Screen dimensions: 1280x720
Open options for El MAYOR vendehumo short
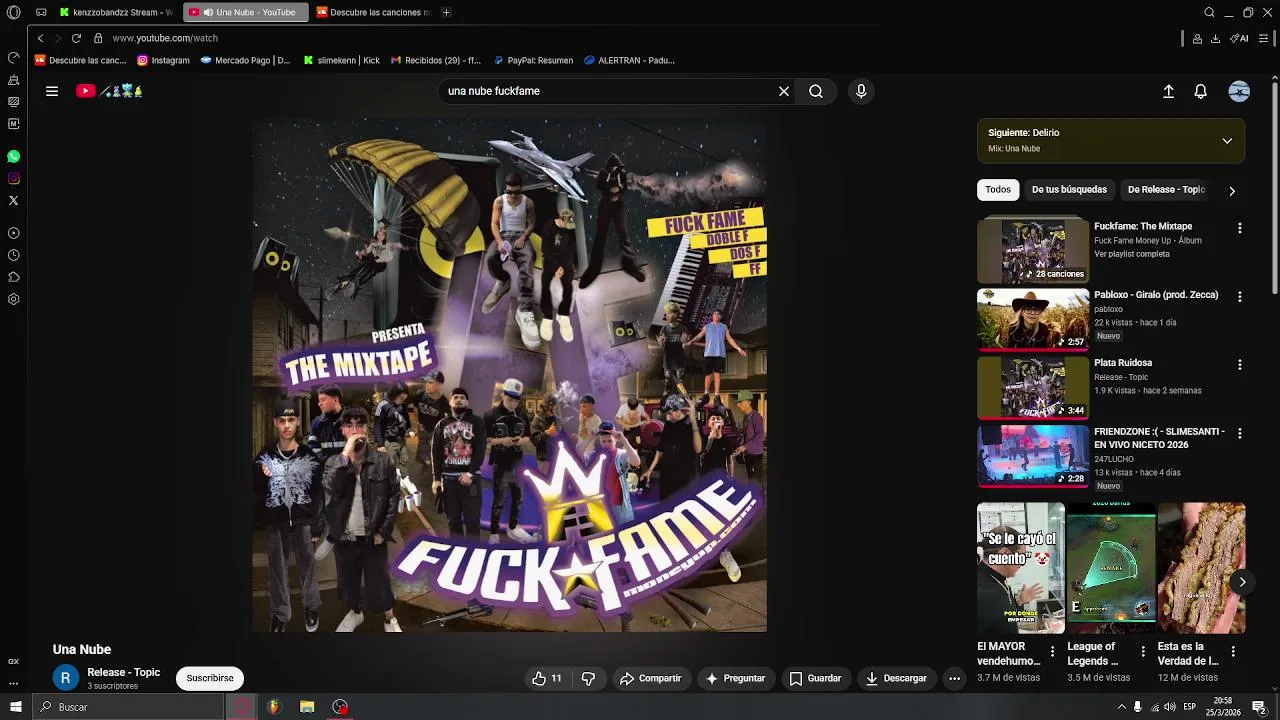point(1052,651)
